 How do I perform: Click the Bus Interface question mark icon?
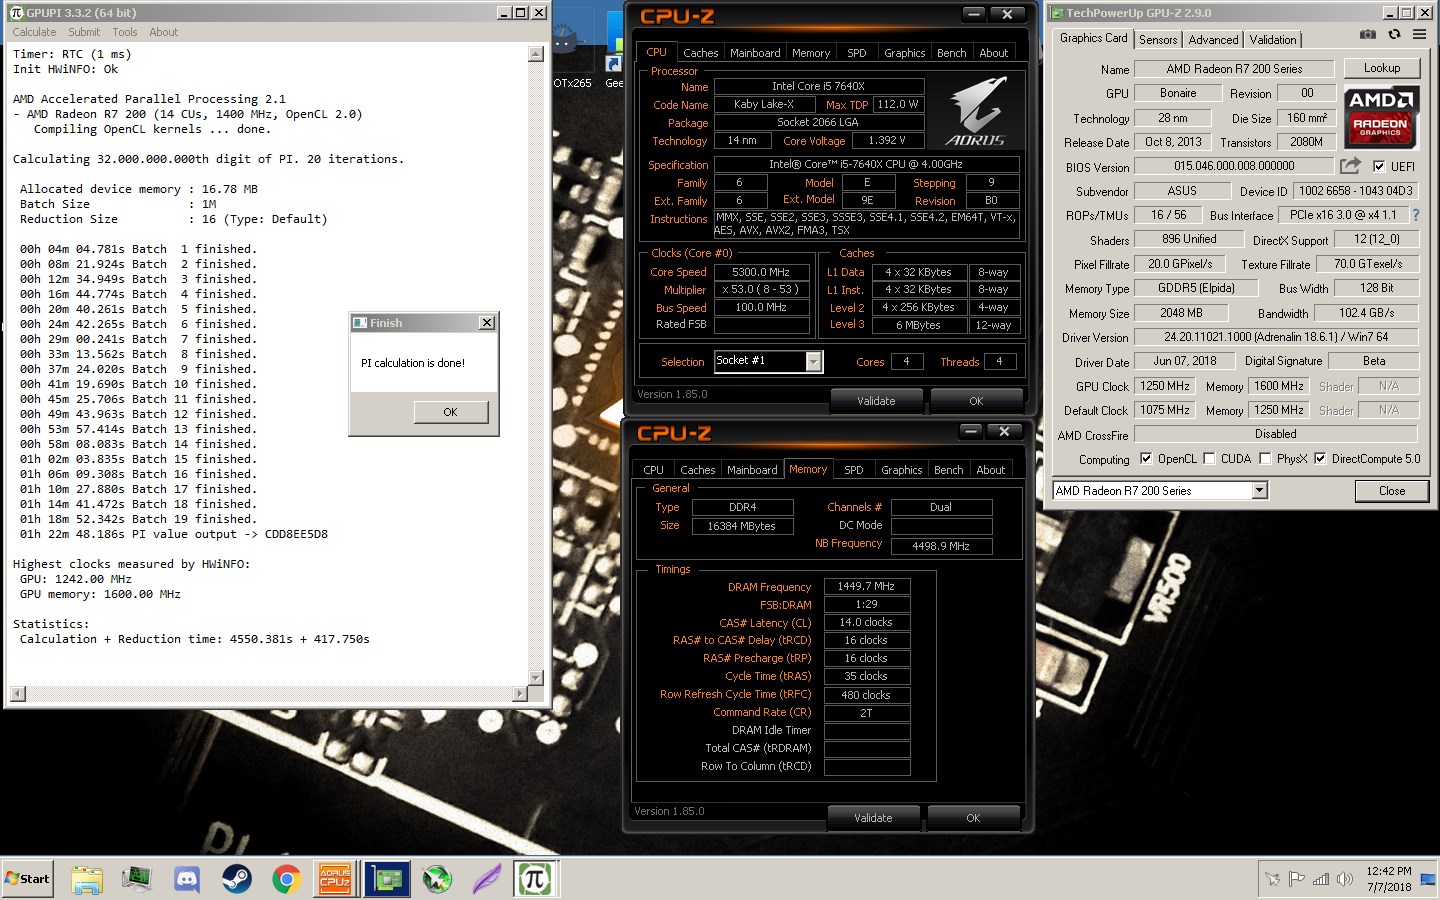point(1416,215)
